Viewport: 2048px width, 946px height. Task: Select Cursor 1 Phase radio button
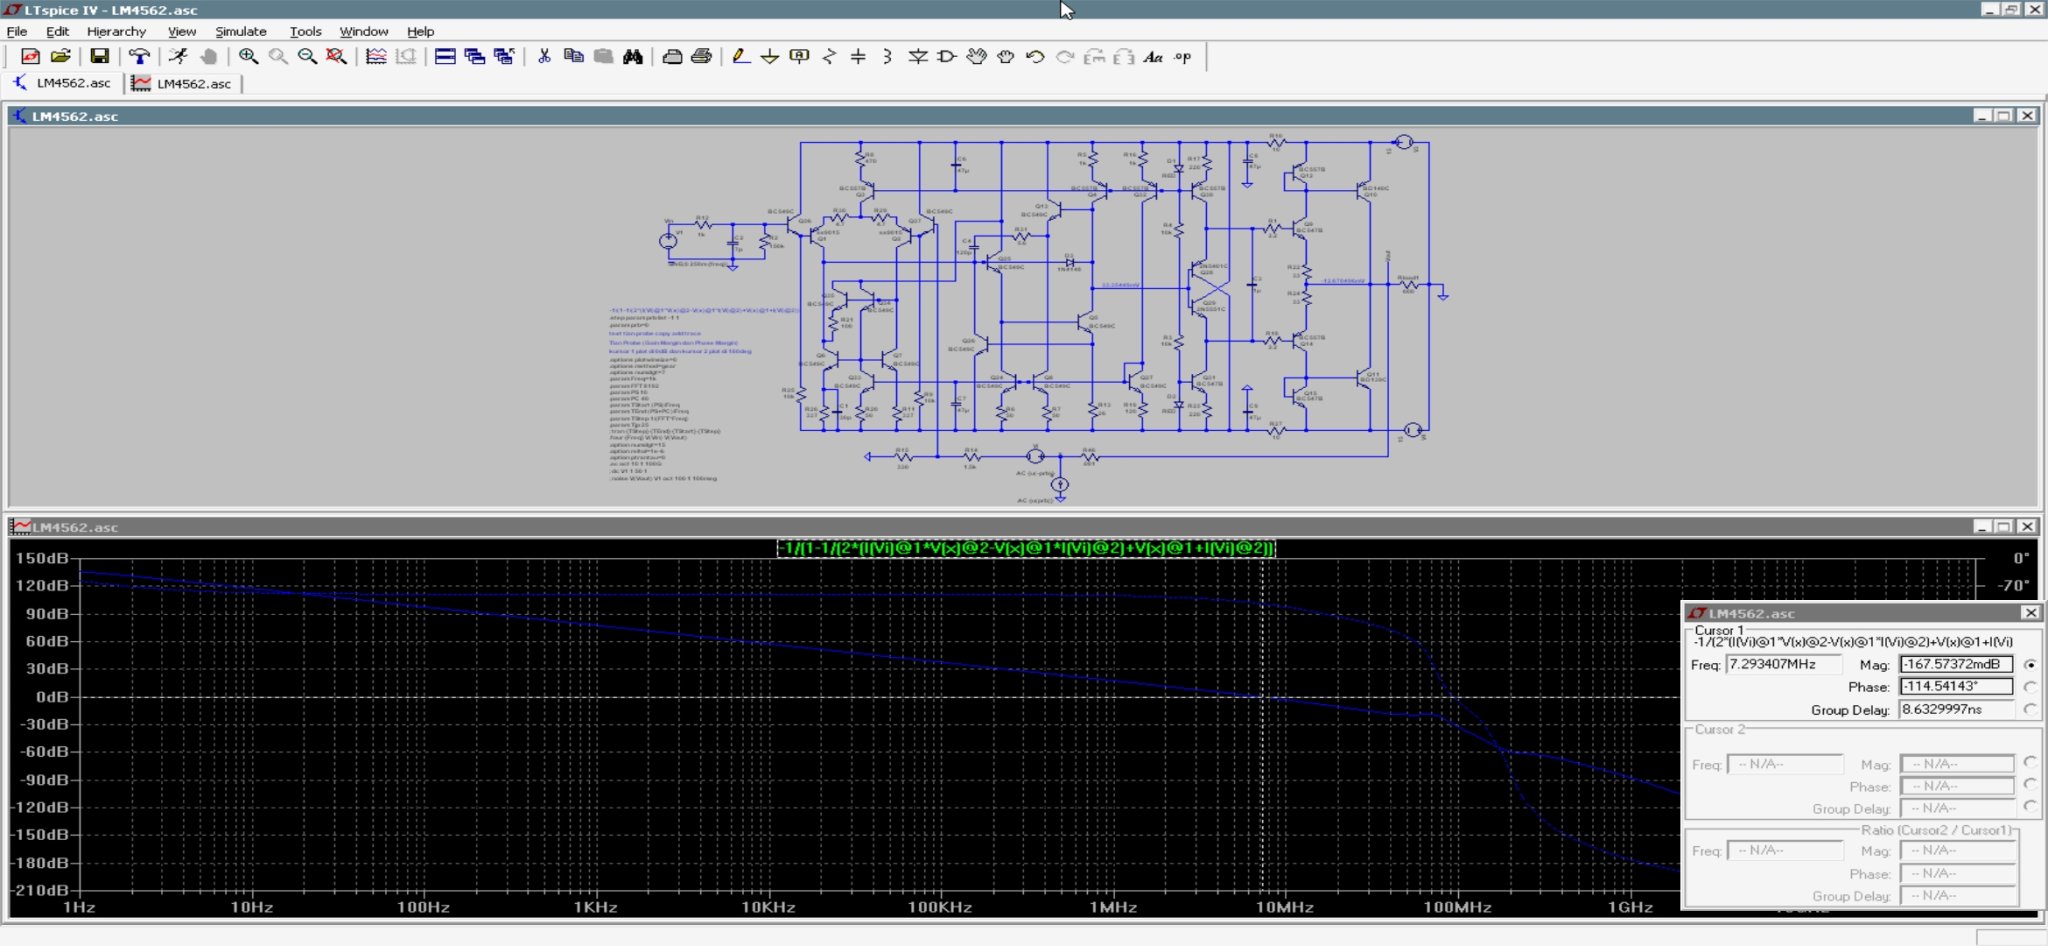pyautogui.click(x=2030, y=687)
